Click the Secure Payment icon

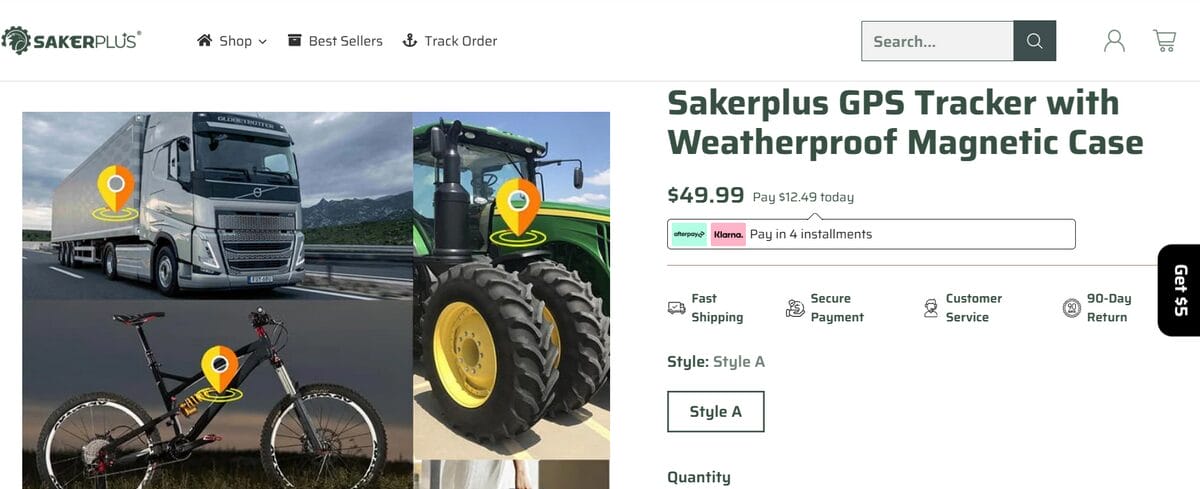click(795, 308)
